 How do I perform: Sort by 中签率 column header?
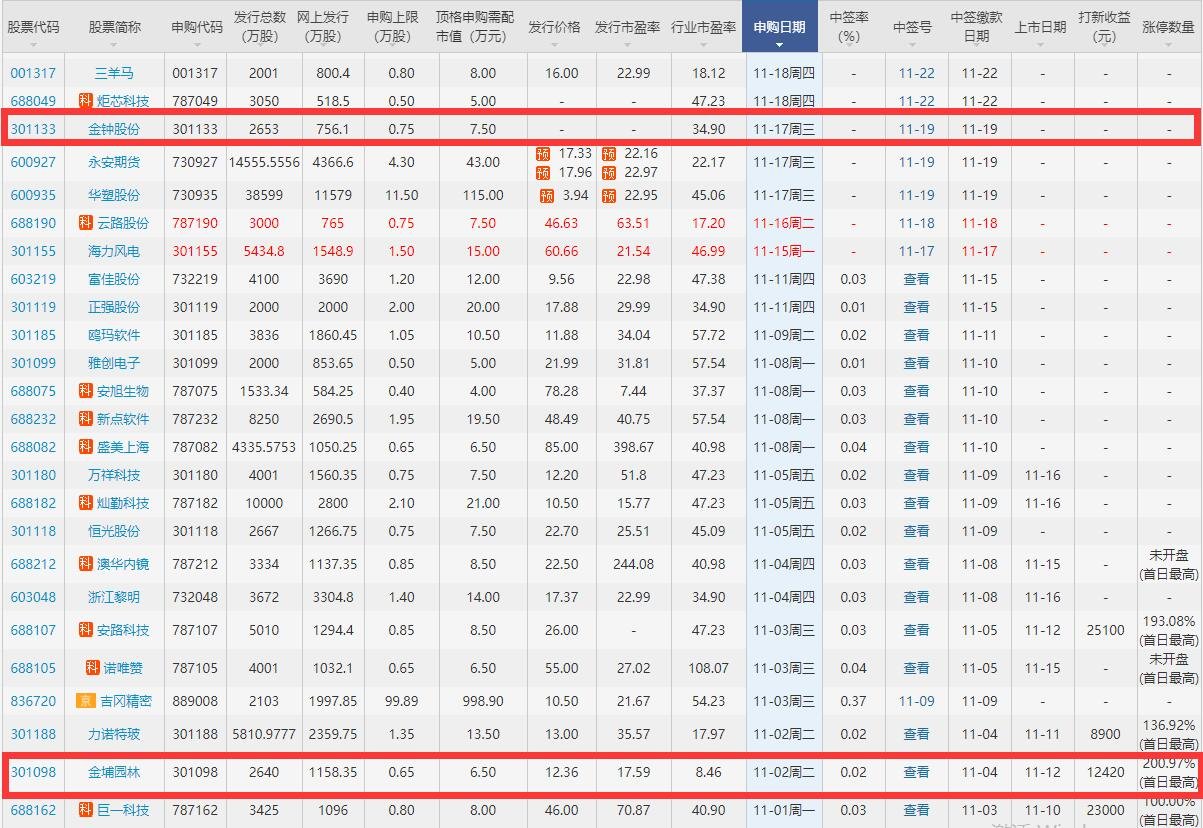(849, 27)
